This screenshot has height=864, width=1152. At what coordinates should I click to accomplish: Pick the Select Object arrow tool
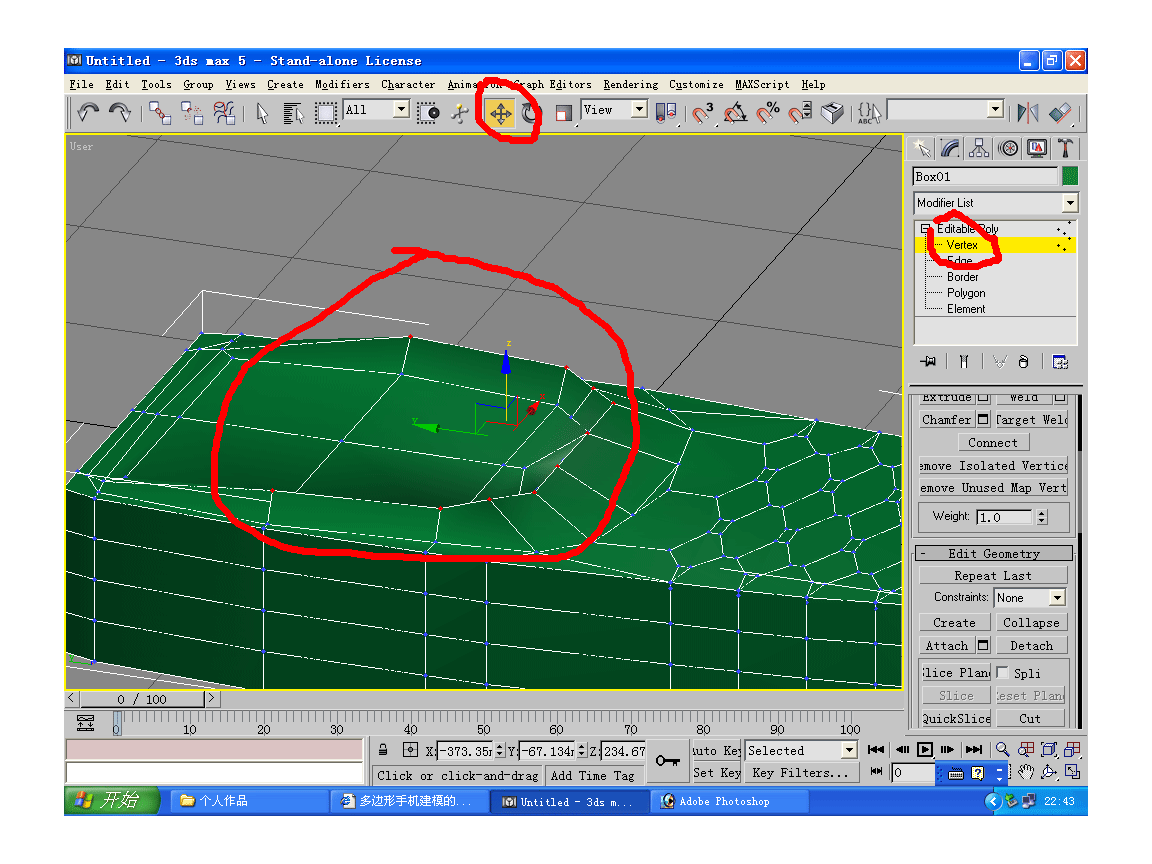(x=262, y=112)
